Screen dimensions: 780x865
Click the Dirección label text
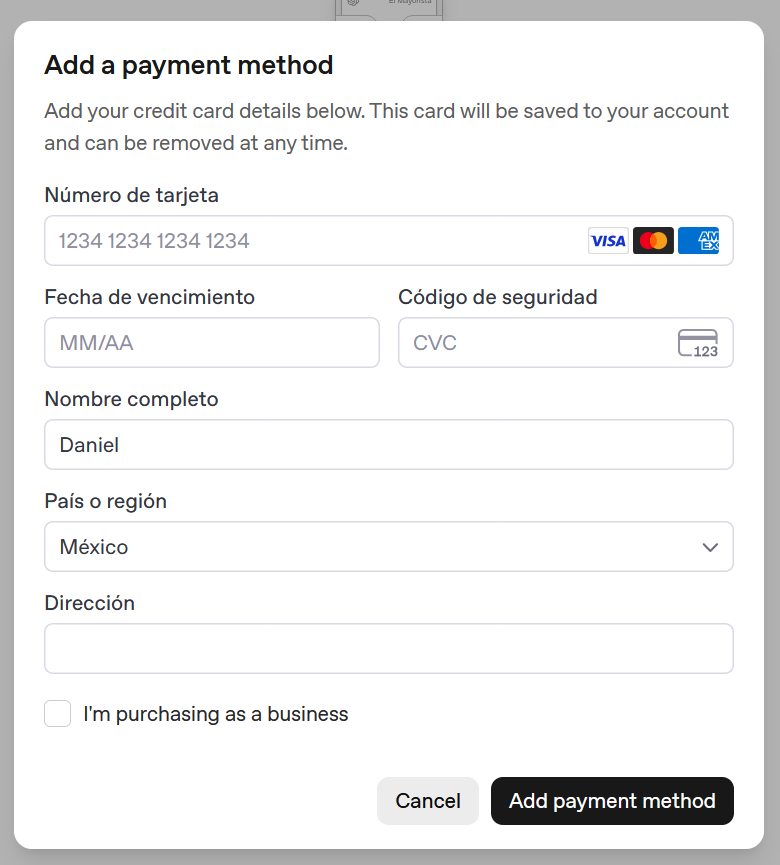tap(90, 603)
